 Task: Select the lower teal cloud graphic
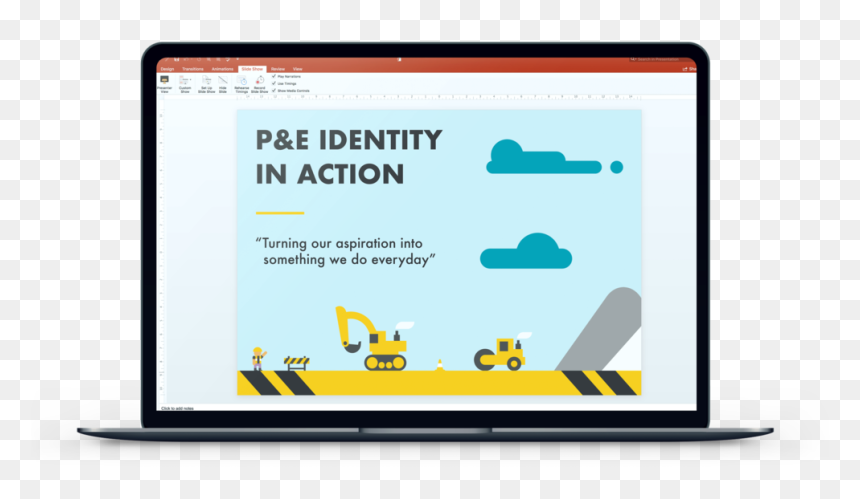525,251
